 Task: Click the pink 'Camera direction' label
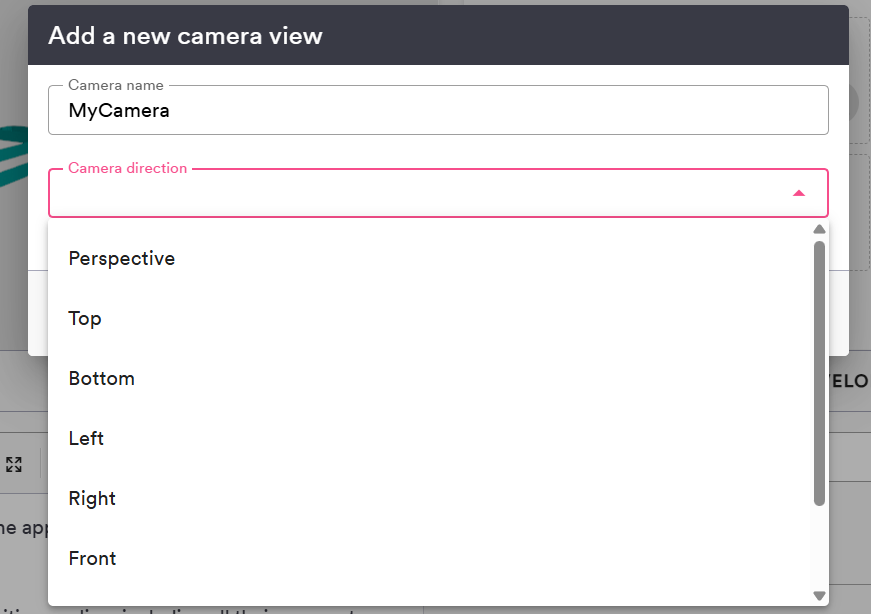(127, 168)
